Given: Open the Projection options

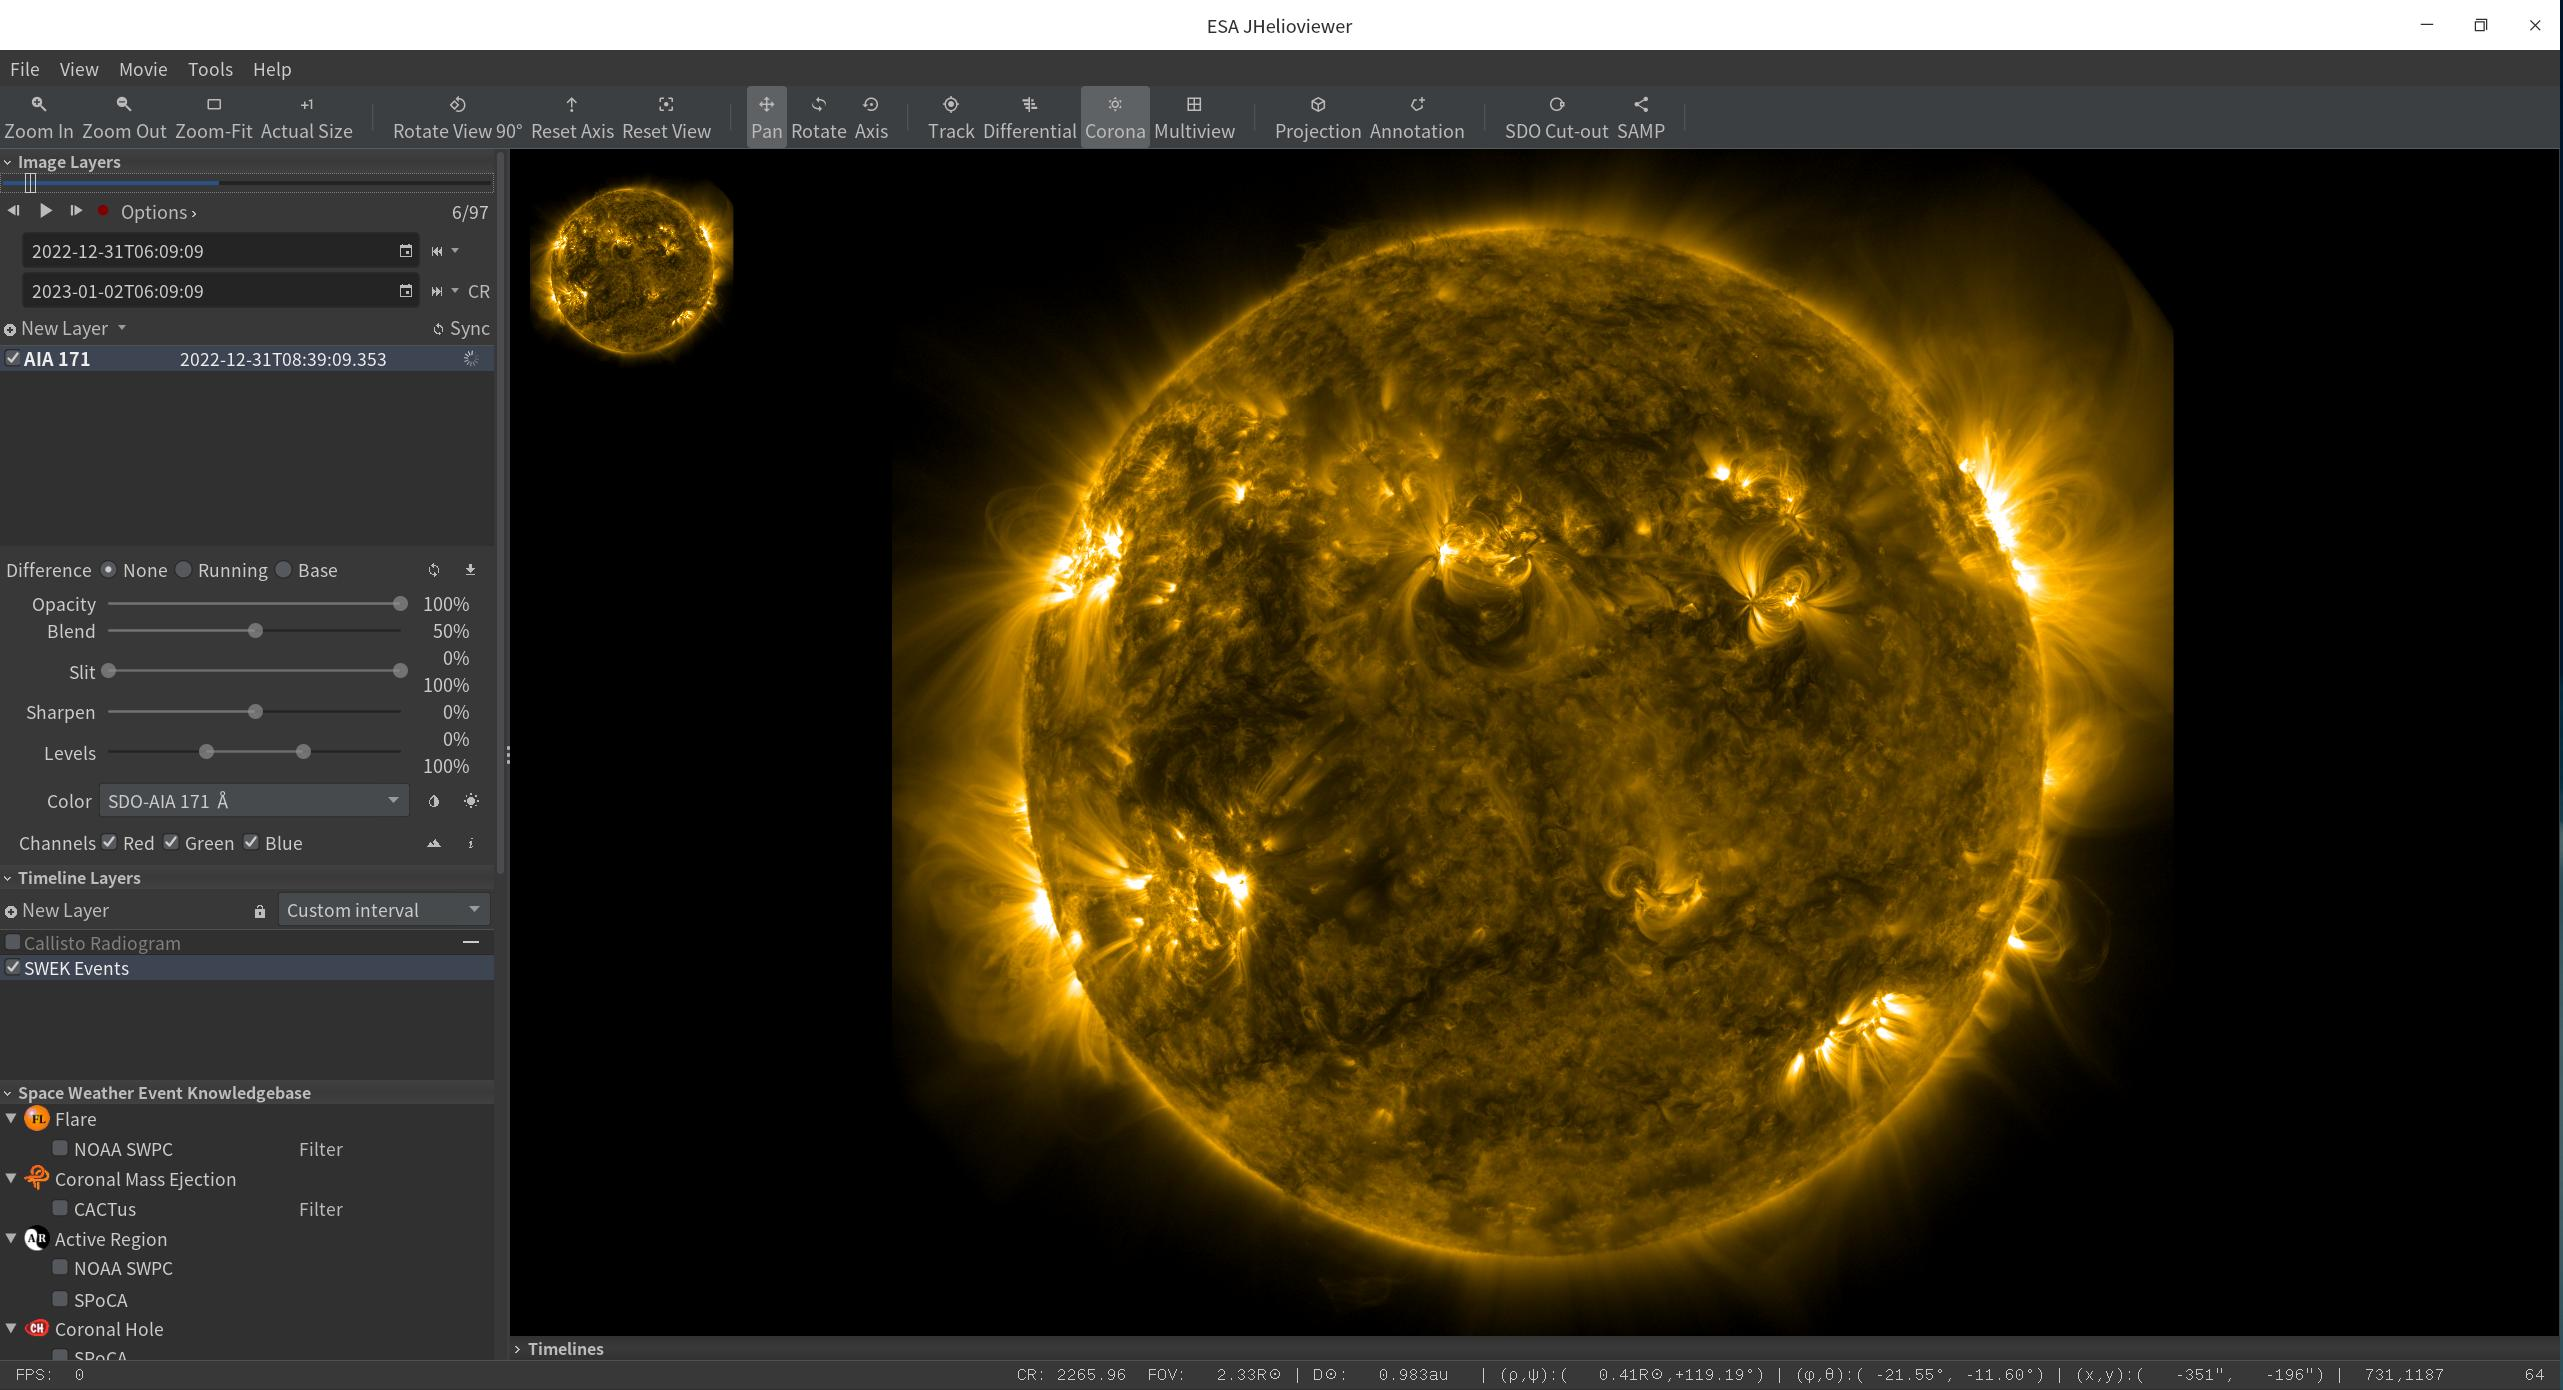Looking at the screenshot, I should tap(1317, 116).
